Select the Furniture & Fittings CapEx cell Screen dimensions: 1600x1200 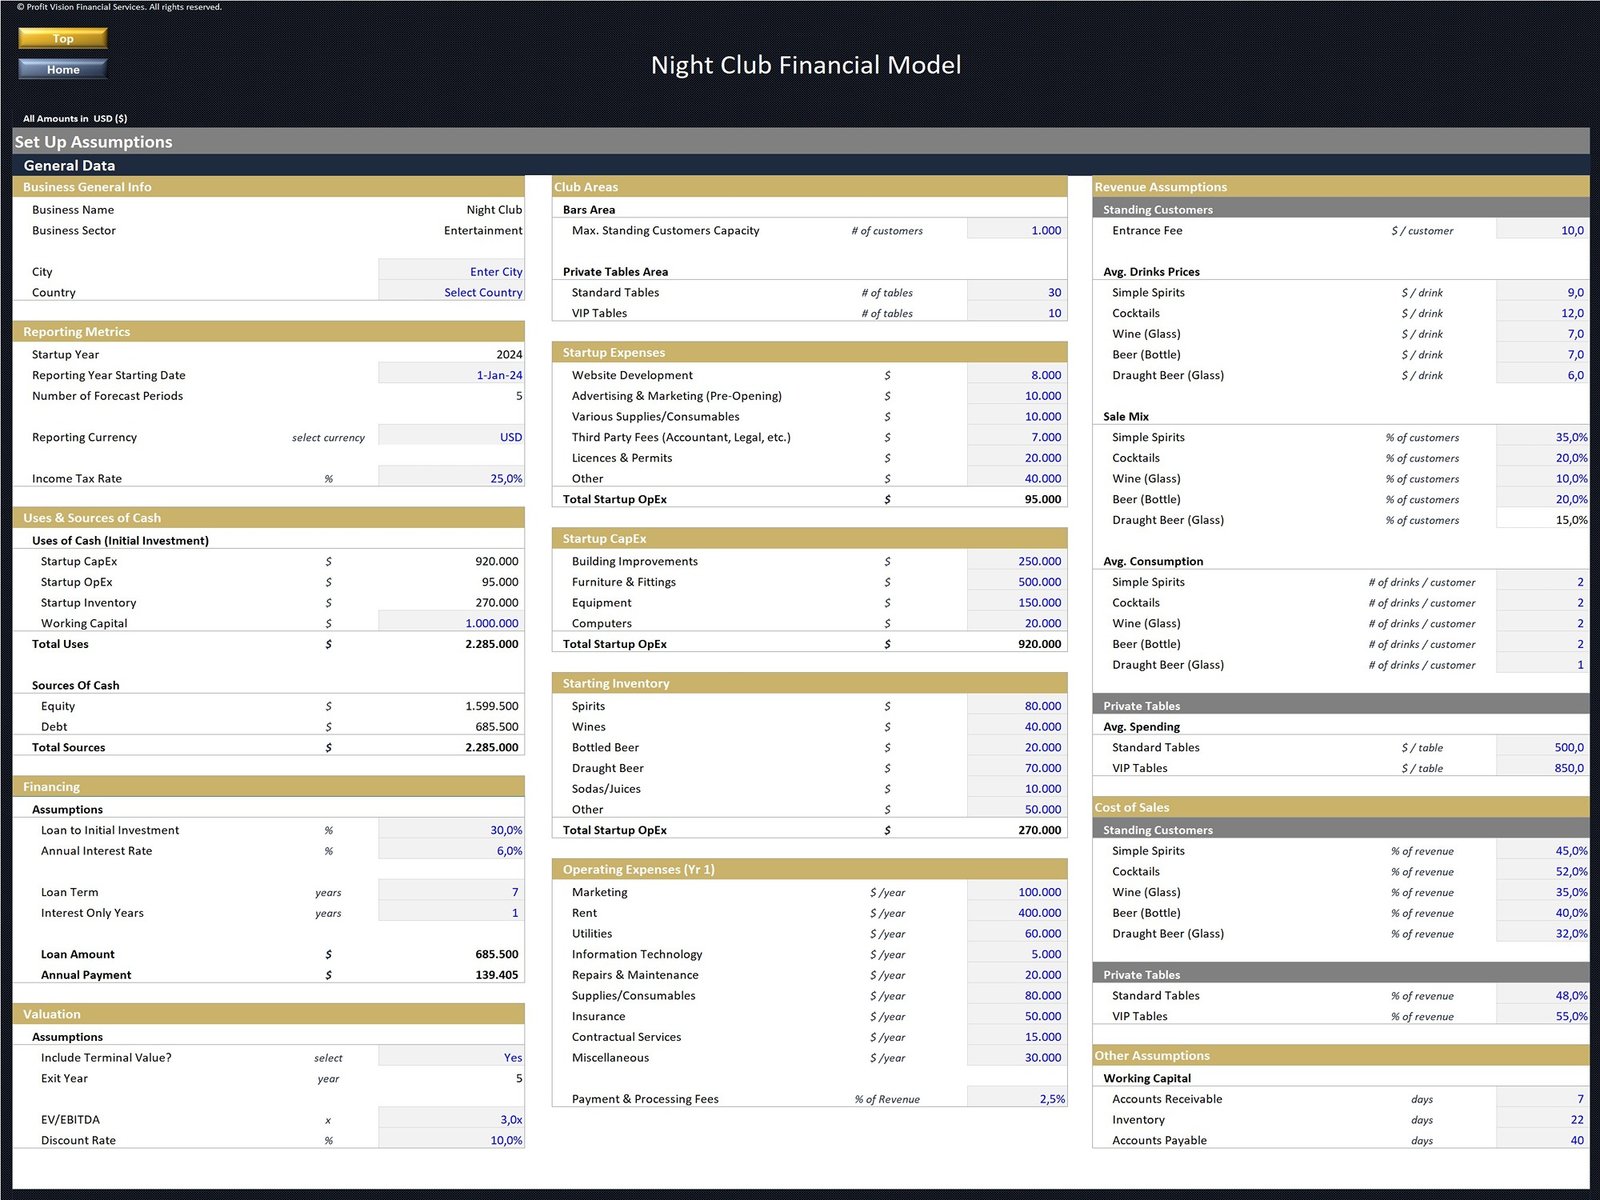tap(1016, 583)
